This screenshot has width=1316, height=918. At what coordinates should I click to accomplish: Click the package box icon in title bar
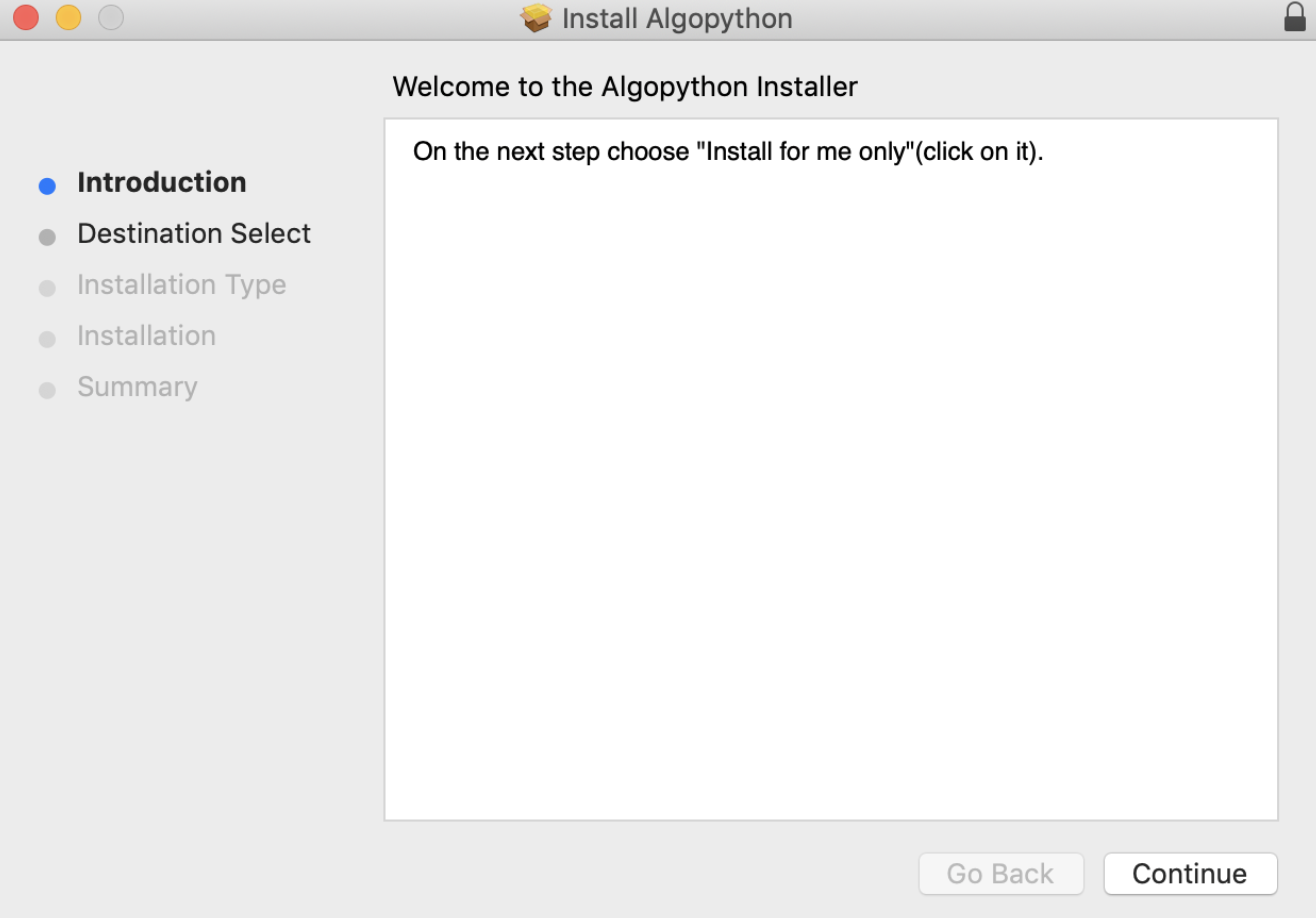click(537, 18)
